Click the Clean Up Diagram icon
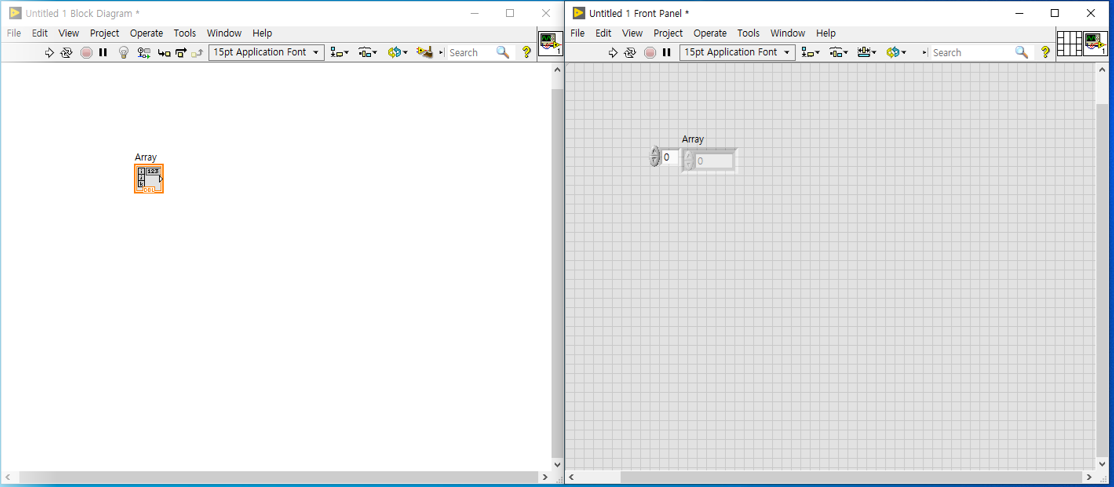The height and width of the screenshot is (487, 1114). tap(424, 53)
